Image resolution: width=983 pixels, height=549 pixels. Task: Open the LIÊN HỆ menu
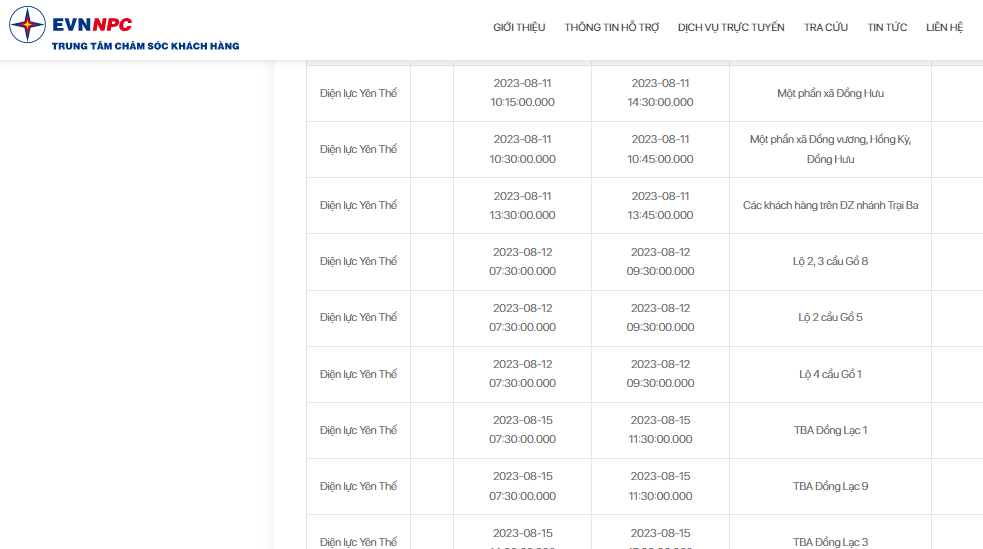tap(944, 28)
